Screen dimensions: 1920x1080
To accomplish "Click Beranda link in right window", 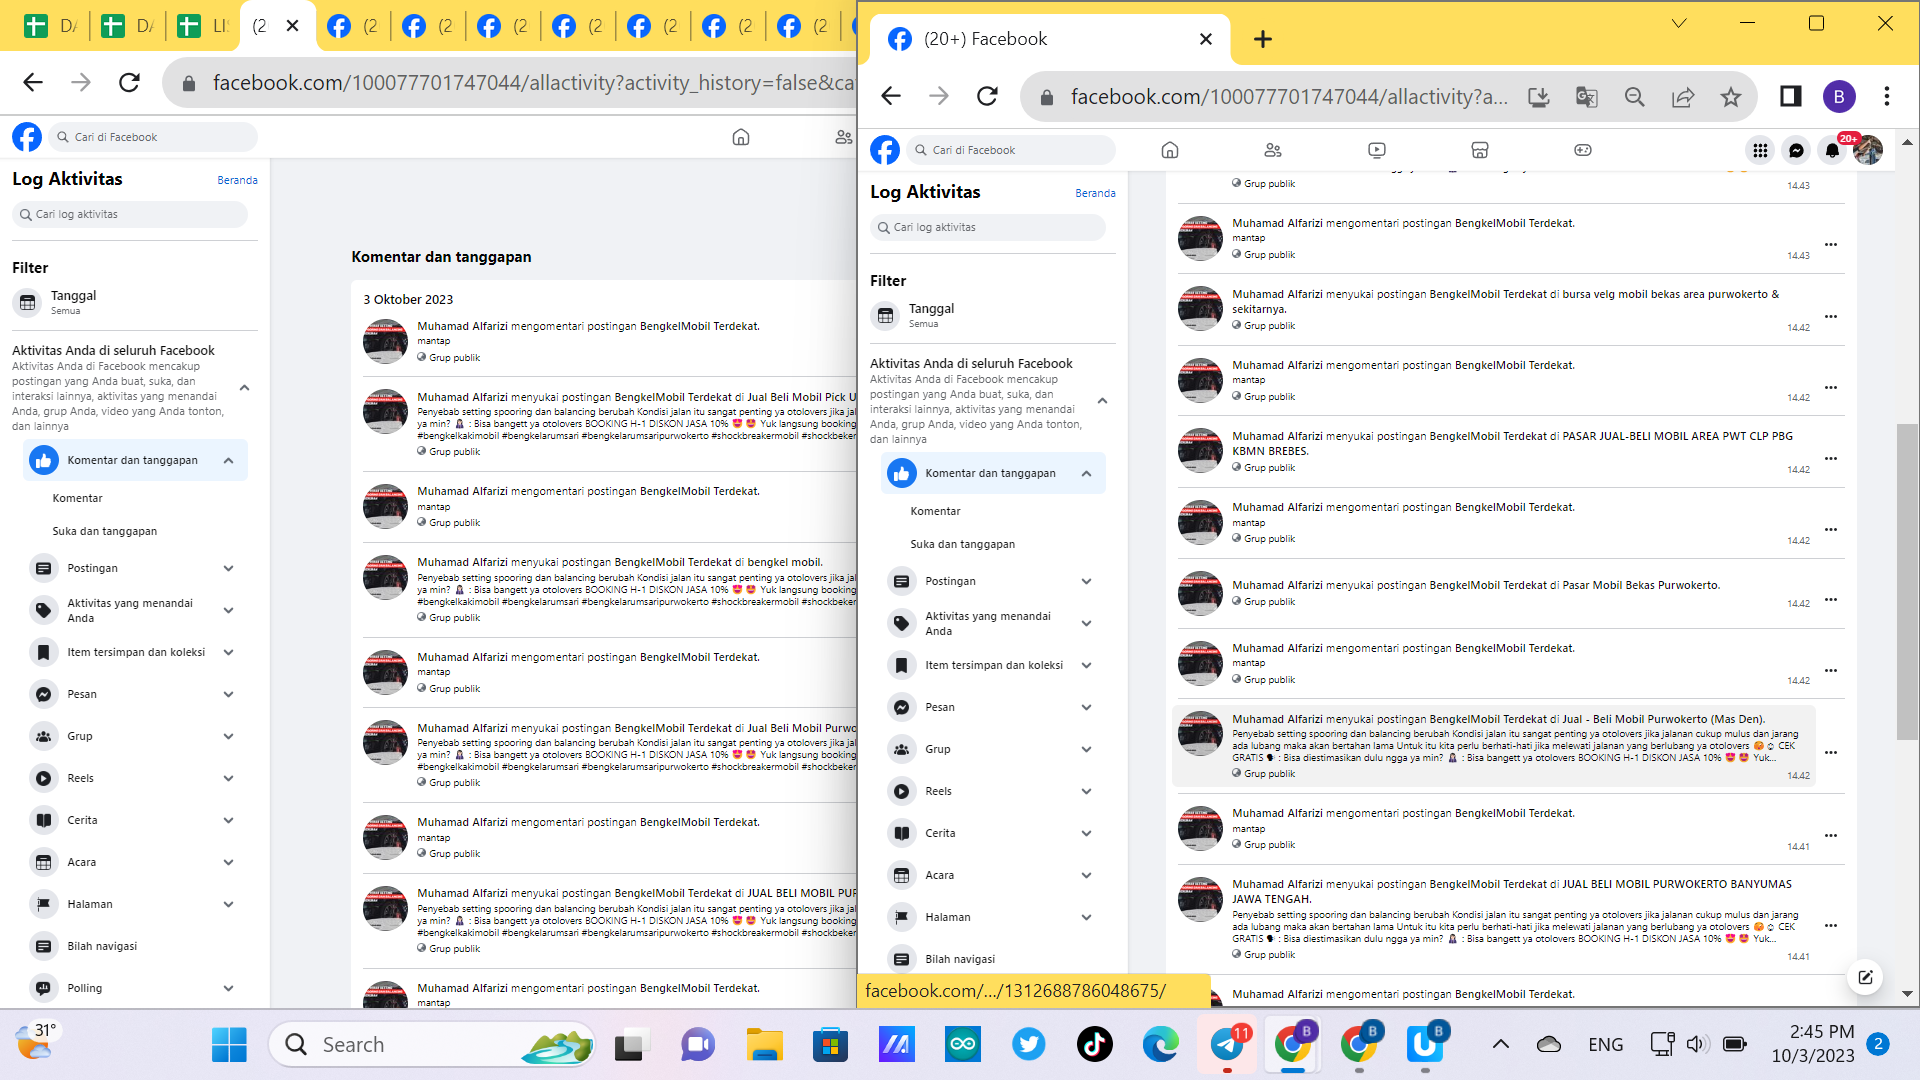I will pos(1096,194).
